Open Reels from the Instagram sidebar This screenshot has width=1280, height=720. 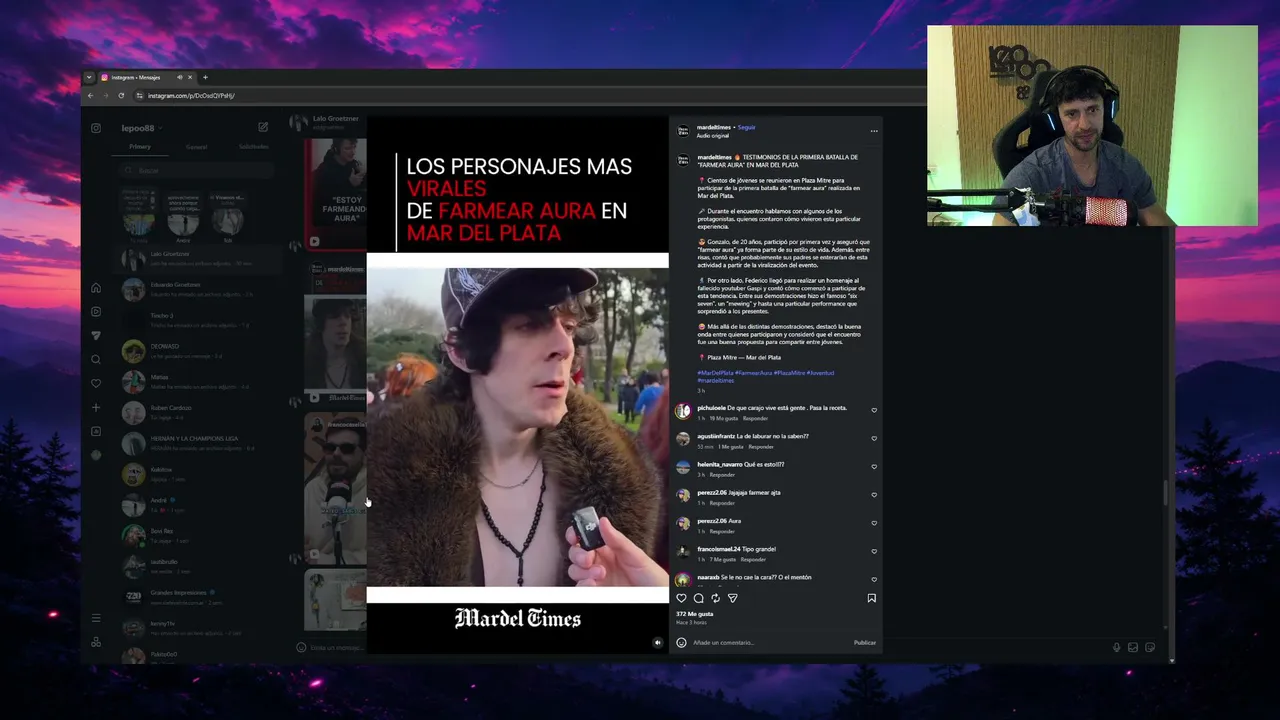[96, 312]
